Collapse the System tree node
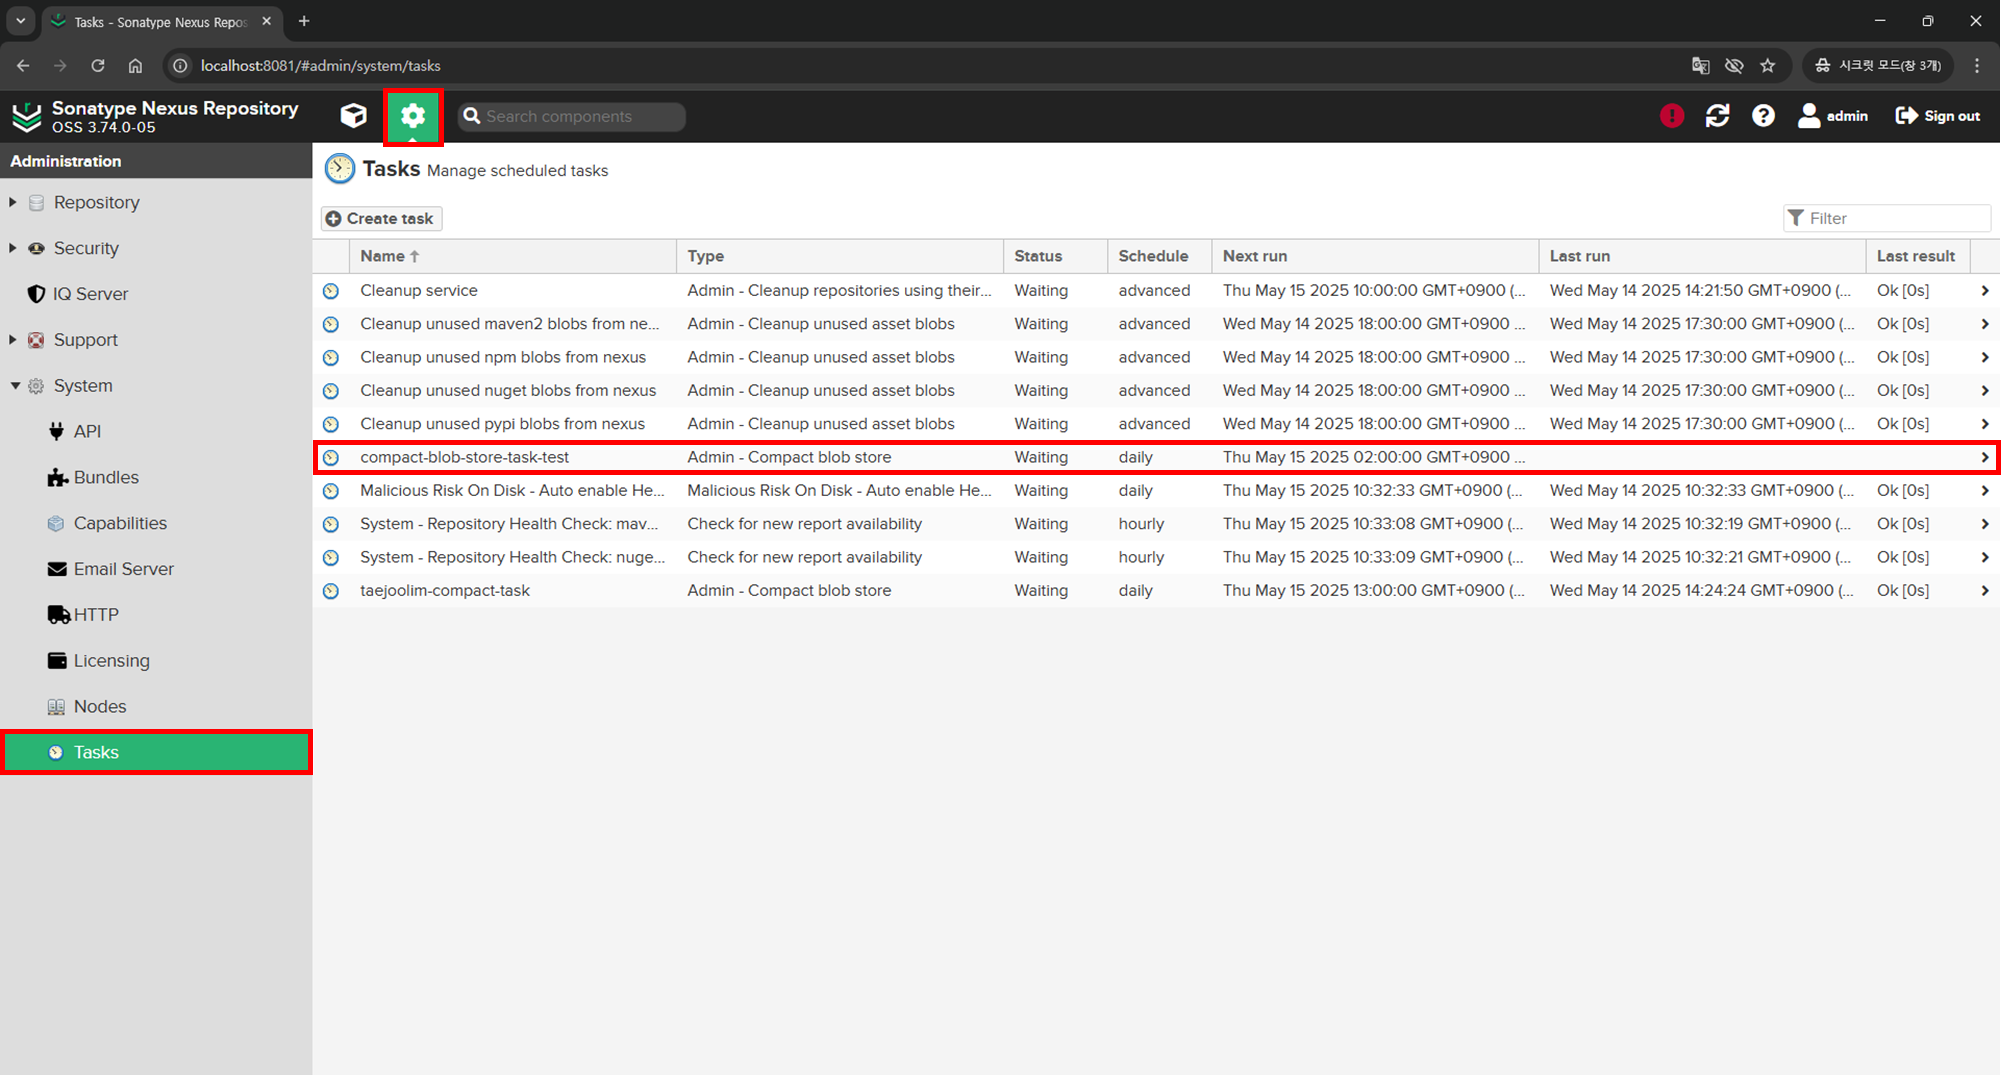 (15, 386)
